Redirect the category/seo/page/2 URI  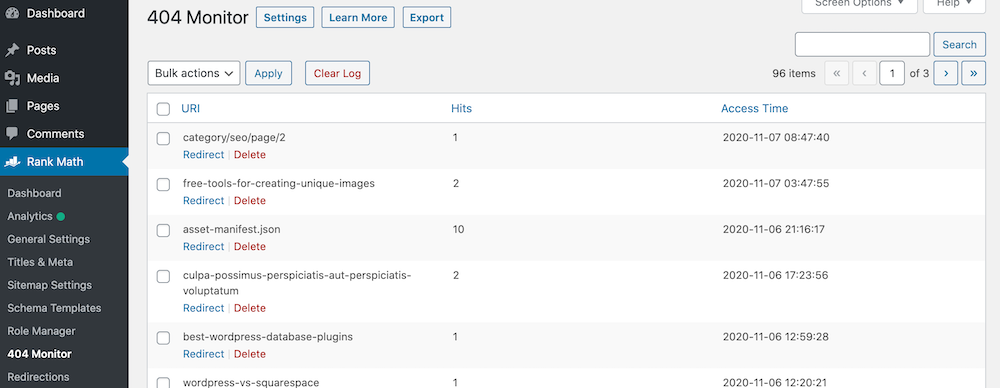203,155
